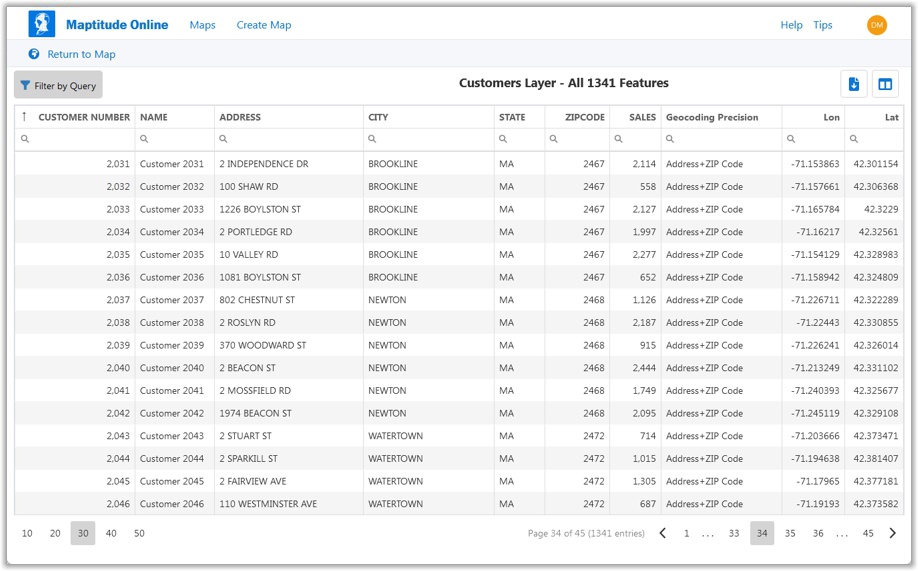Sort by ZIPCODE column header
Image resolution: width=918 pixels, height=571 pixels.
(584, 117)
